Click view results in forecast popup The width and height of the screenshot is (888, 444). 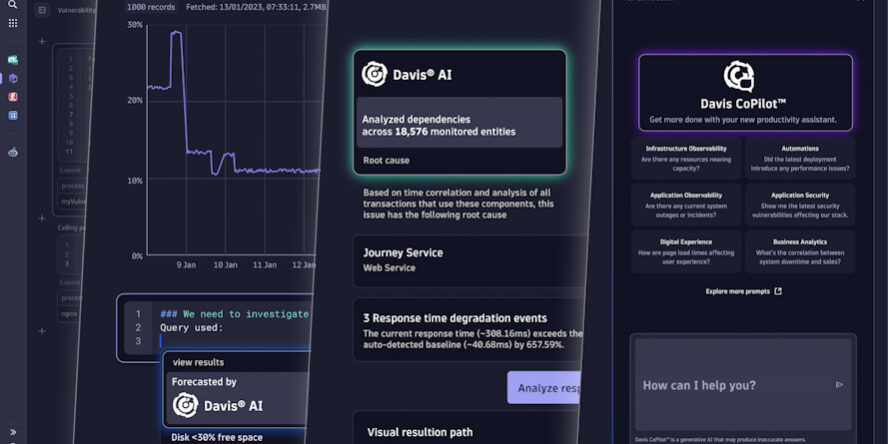pos(198,362)
